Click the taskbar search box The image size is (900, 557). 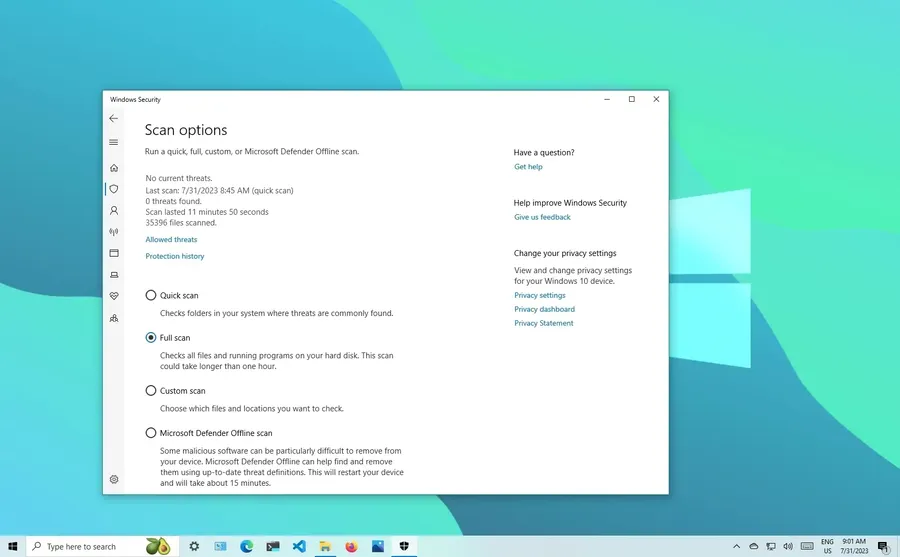point(102,546)
